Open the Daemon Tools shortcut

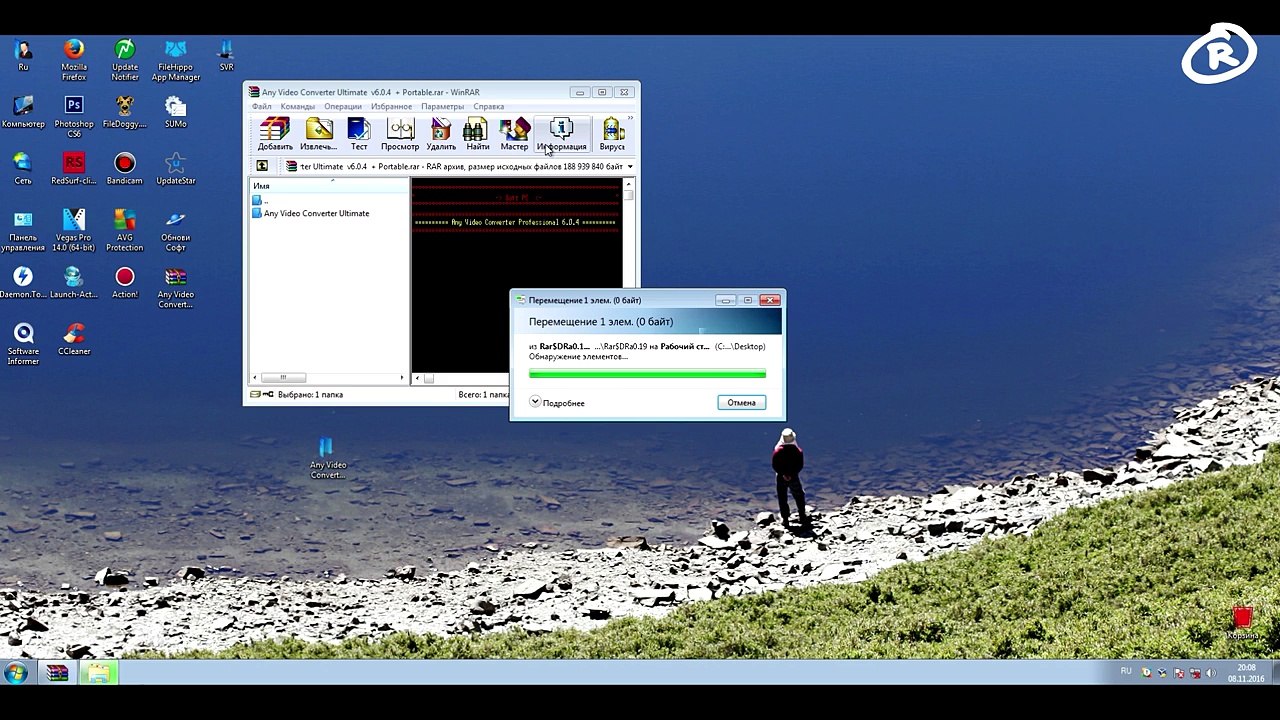coord(23,283)
